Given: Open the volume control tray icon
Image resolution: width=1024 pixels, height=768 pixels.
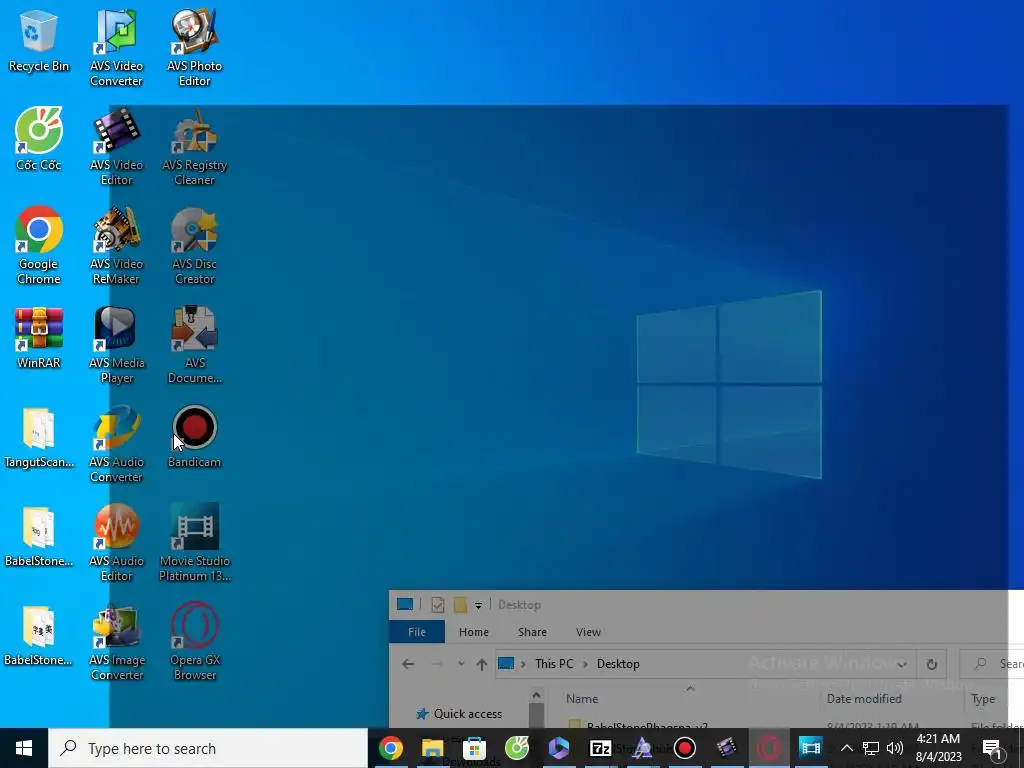Looking at the screenshot, I should pos(895,748).
